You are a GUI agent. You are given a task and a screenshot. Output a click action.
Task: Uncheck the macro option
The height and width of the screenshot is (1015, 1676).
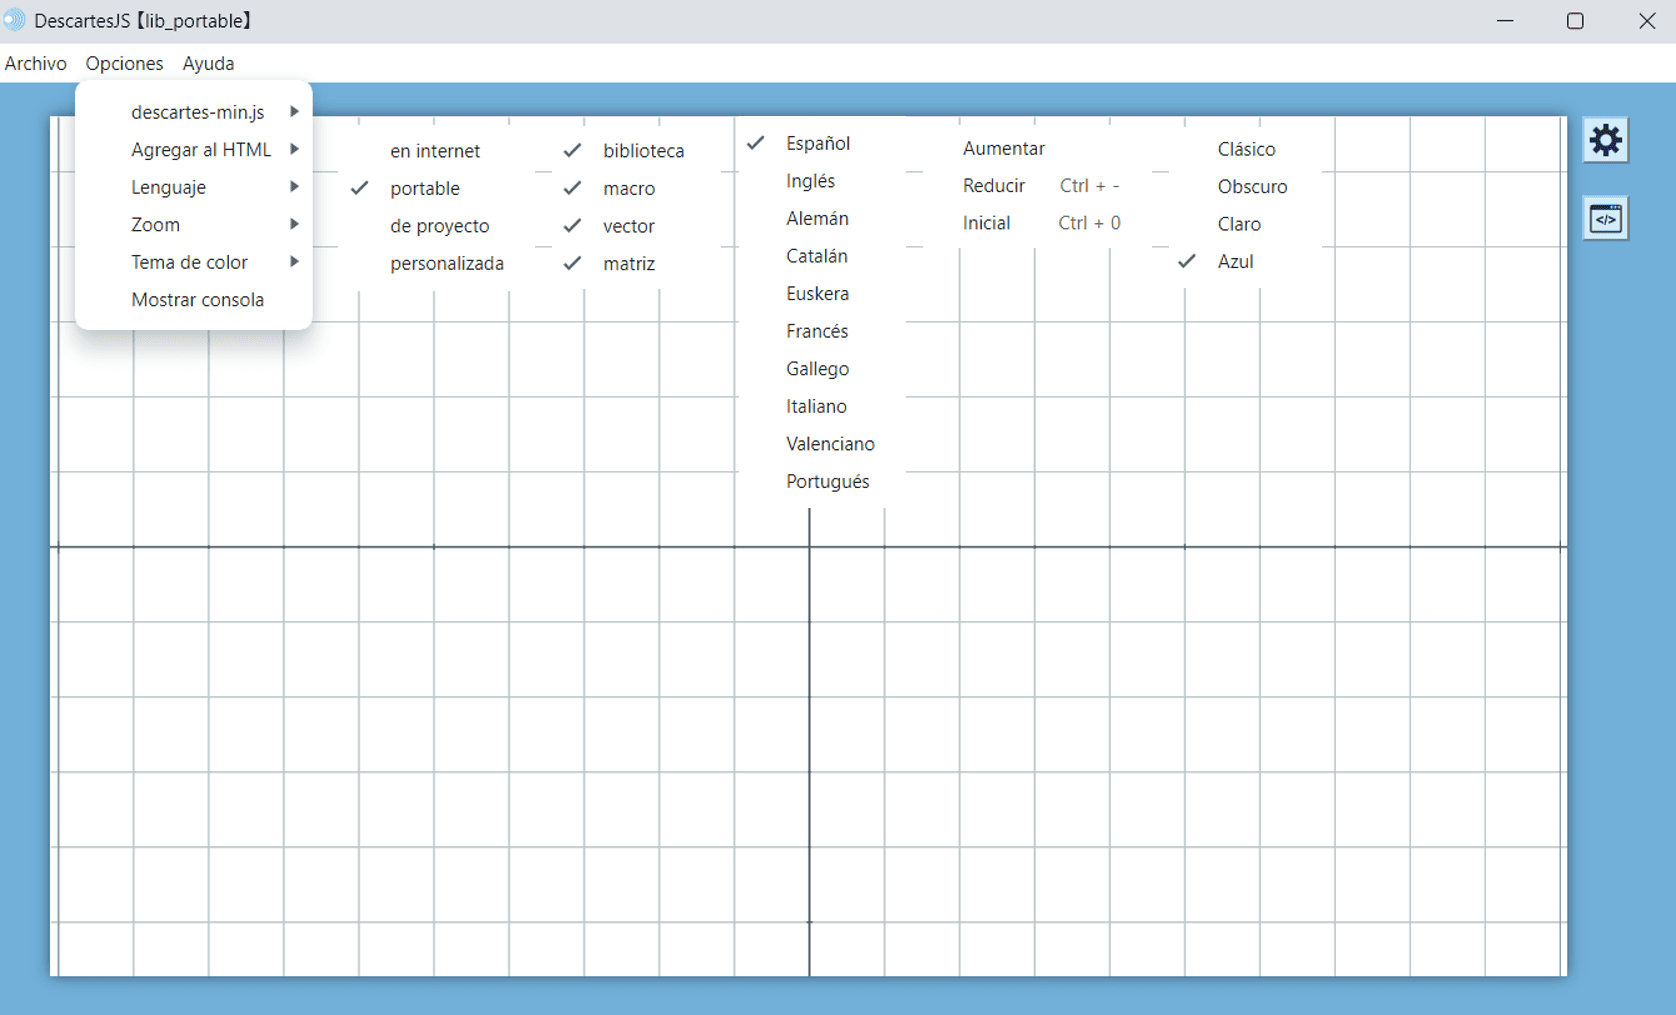coord(628,188)
